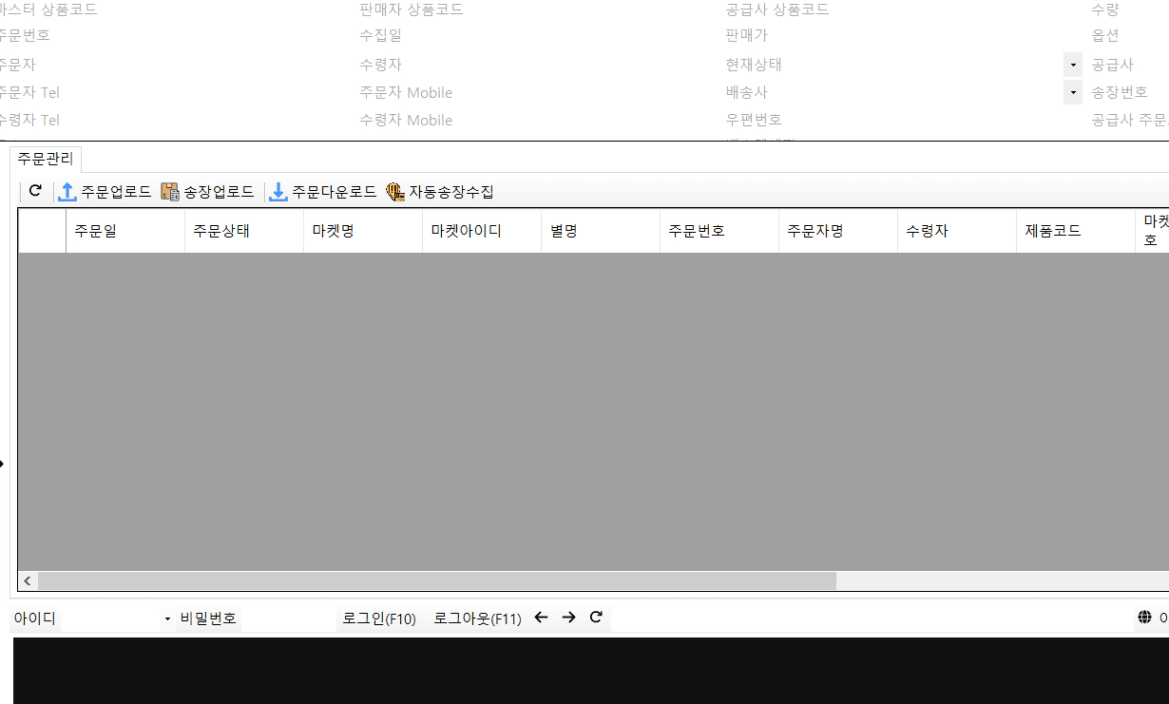The image size is (1169, 704).
Task: Click the 로그인(F10) button
Action: [379, 619]
